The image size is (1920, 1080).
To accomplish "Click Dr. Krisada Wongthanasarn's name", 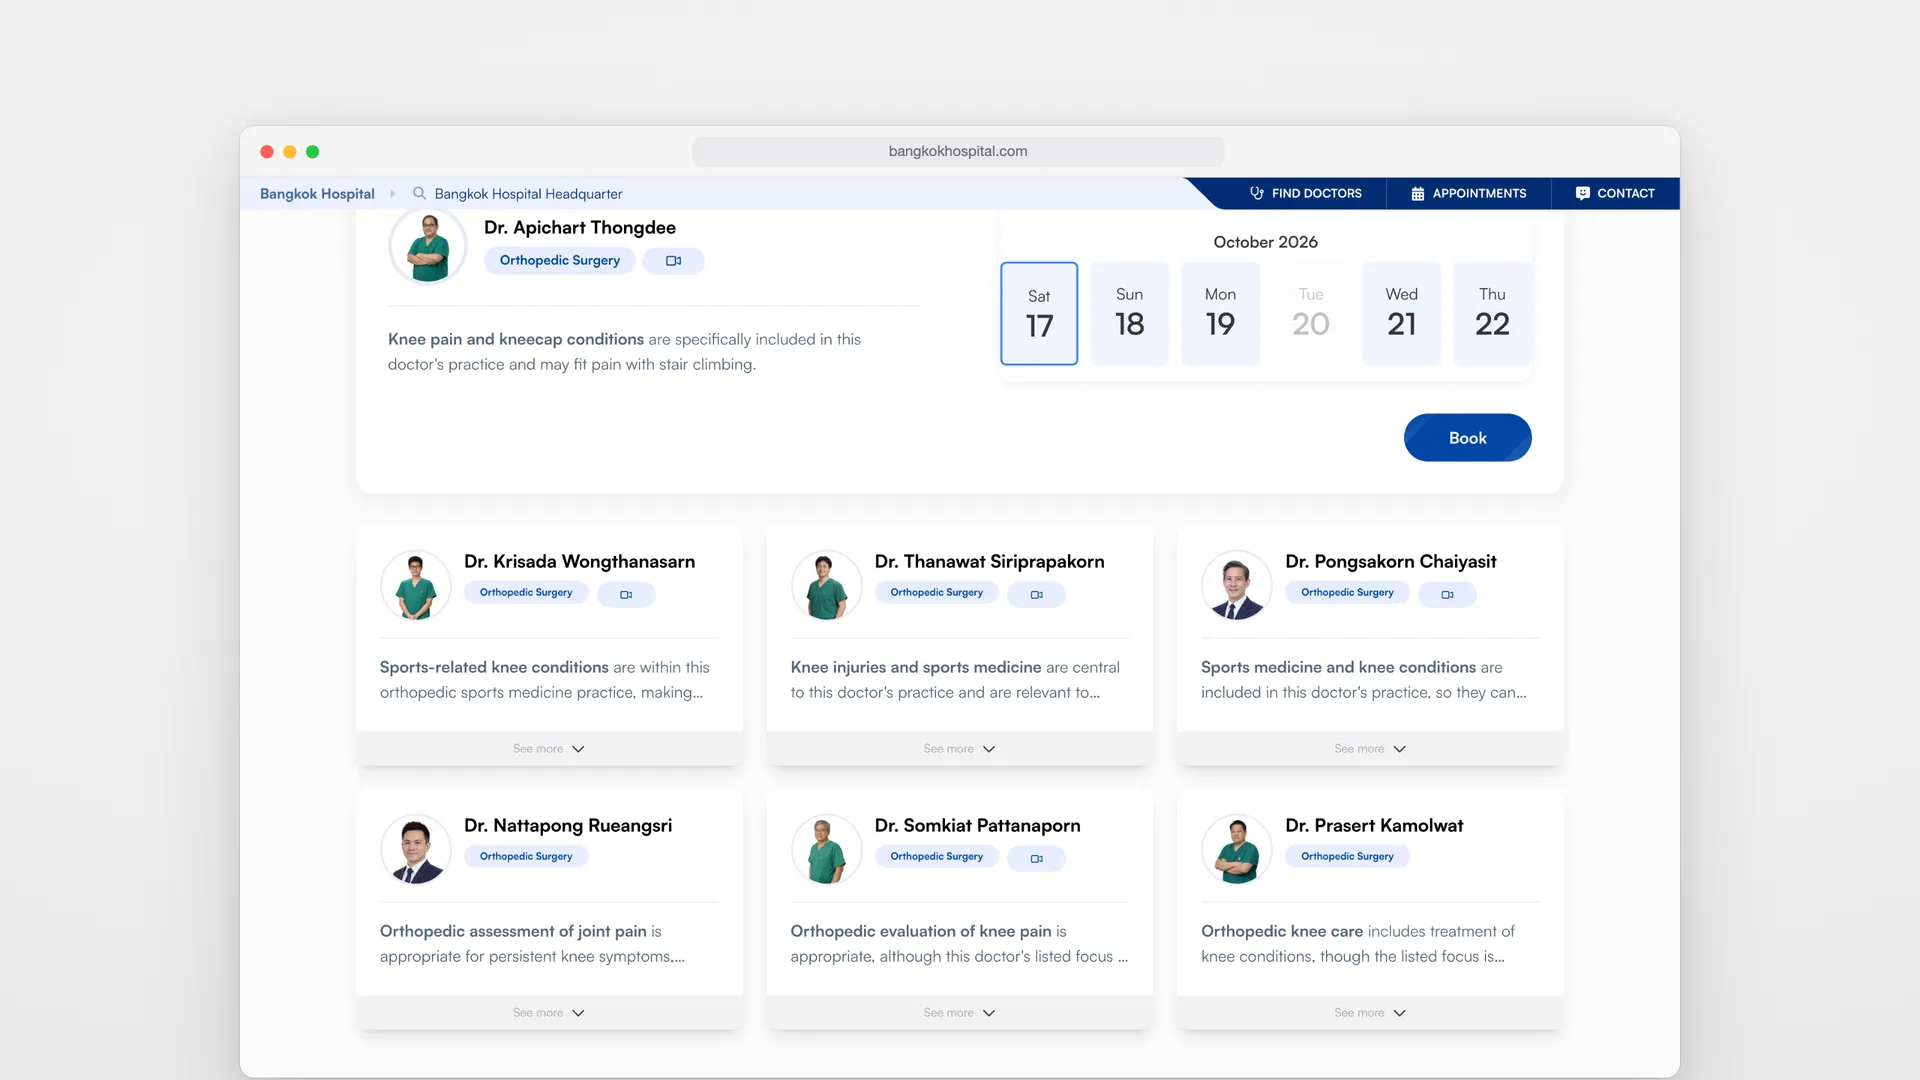I will [579, 562].
